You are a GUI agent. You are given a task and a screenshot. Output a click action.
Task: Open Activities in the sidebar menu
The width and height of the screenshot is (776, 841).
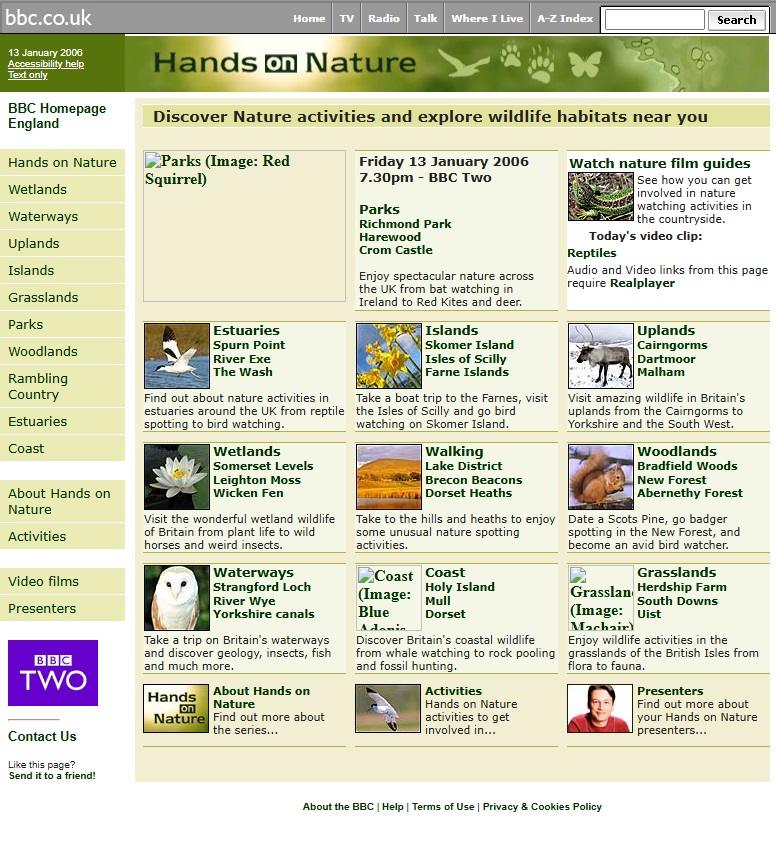point(62,536)
